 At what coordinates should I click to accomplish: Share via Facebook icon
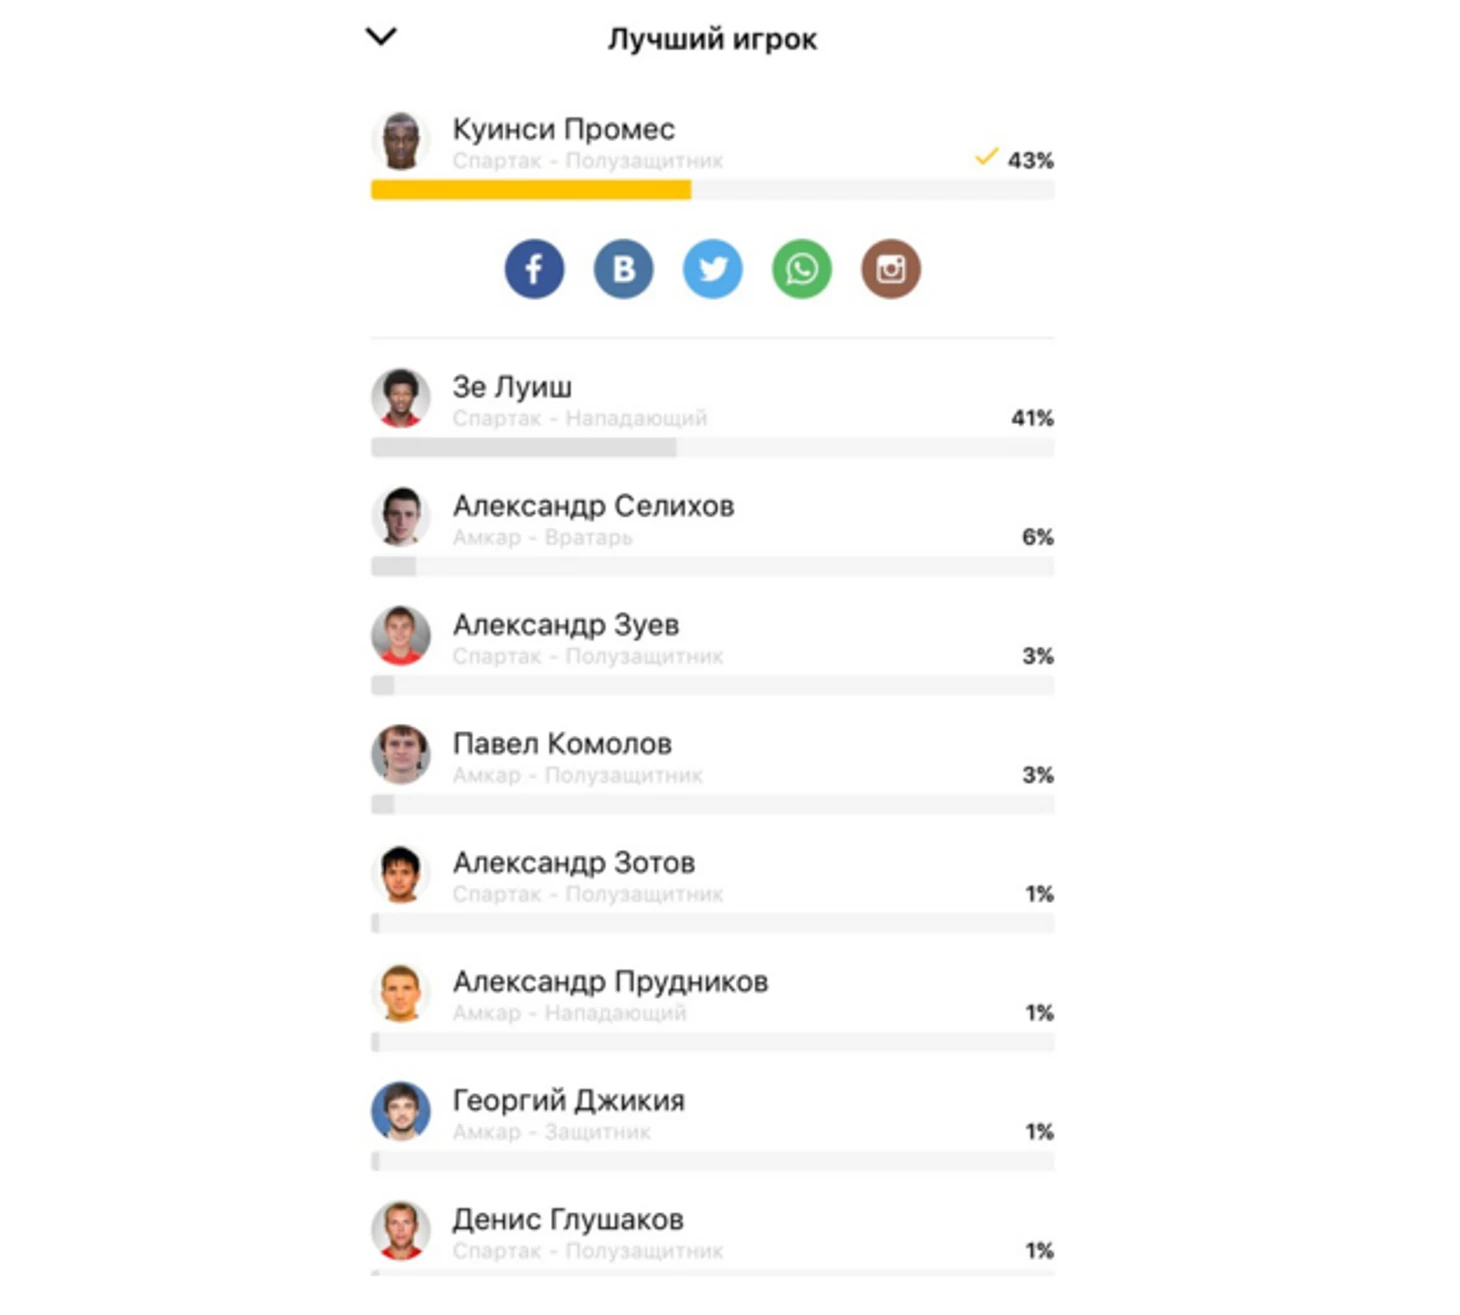tap(534, 269)
